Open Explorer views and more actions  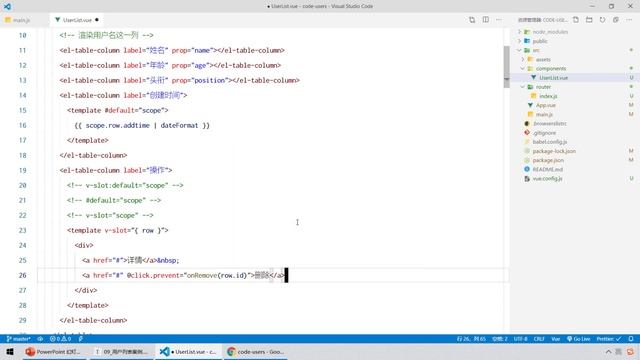click(x=629, y=20)
